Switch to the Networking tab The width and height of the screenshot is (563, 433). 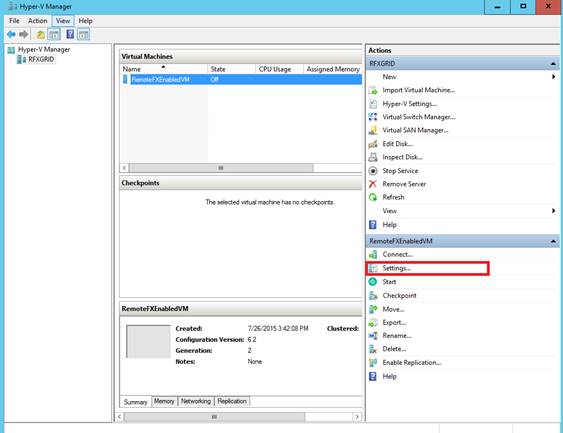click(x=196, y=401)
